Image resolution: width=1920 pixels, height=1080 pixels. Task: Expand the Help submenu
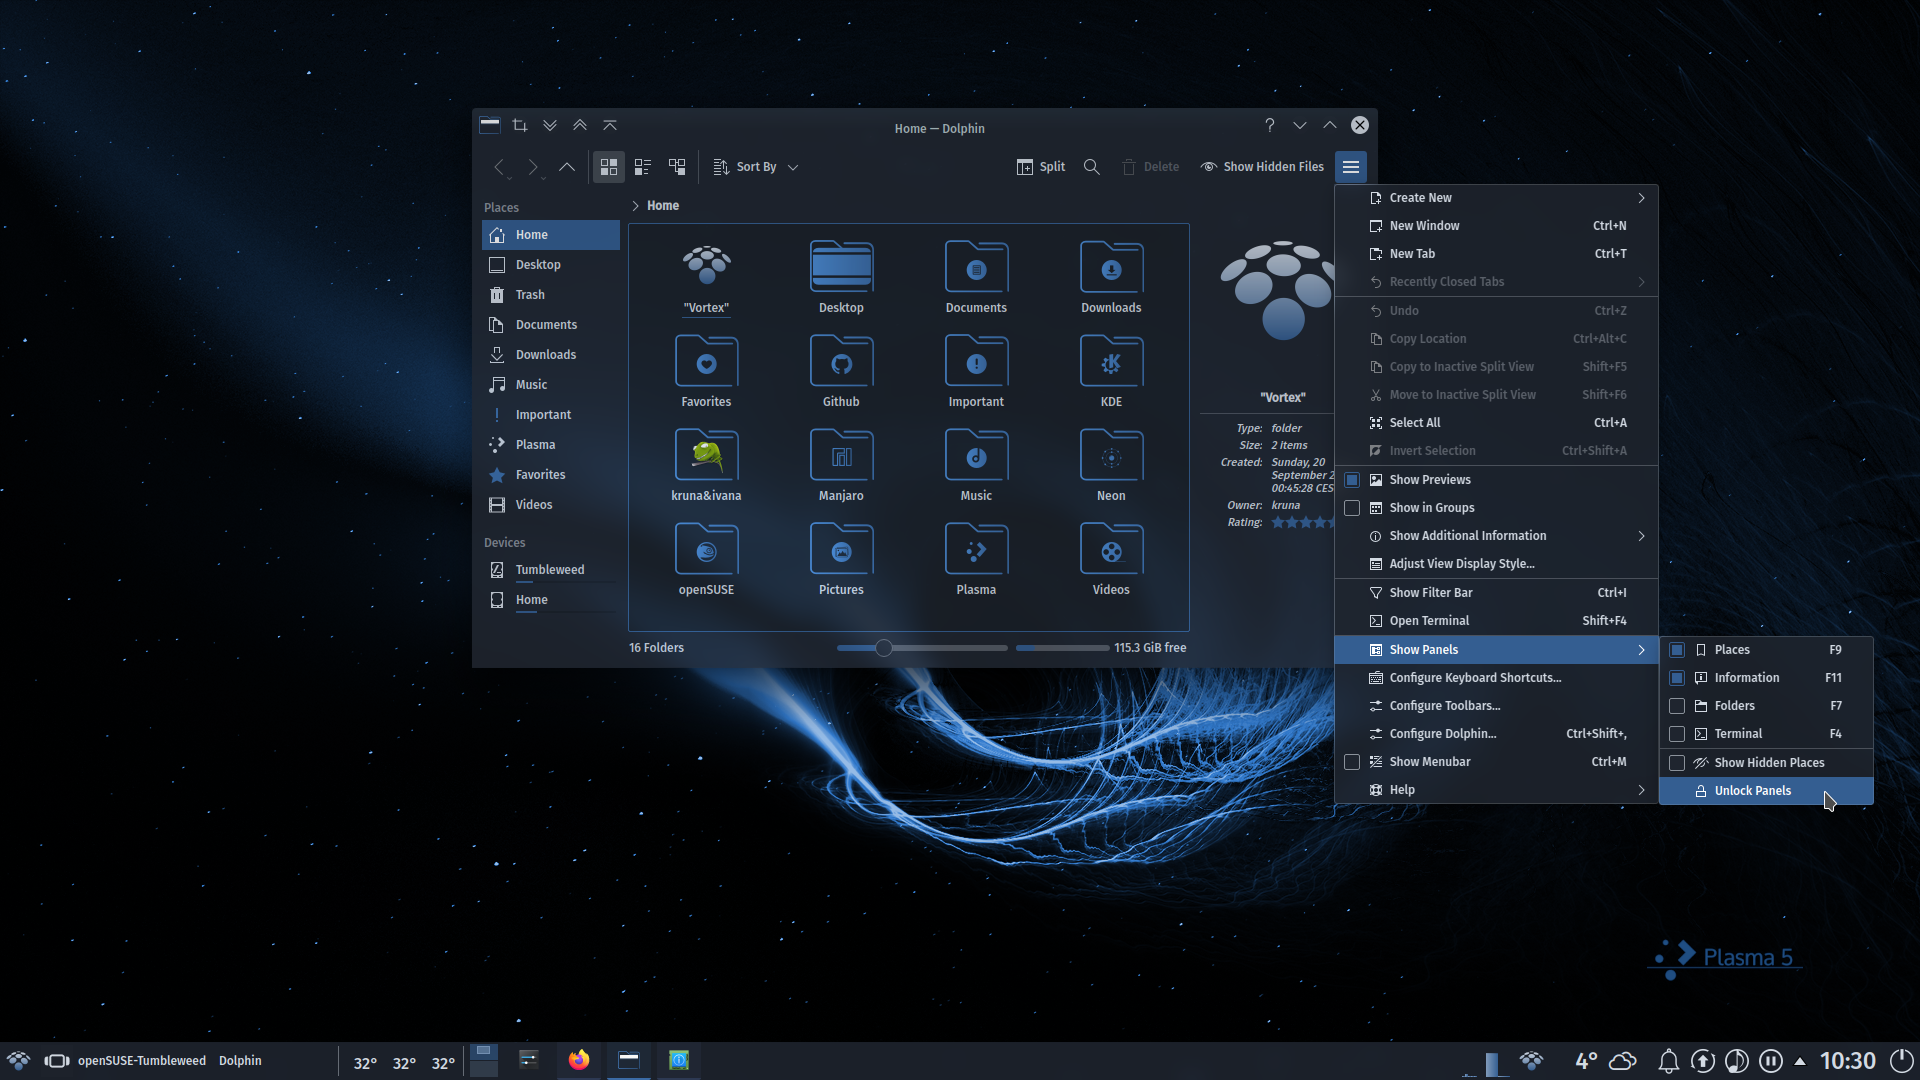point(1496,790)
